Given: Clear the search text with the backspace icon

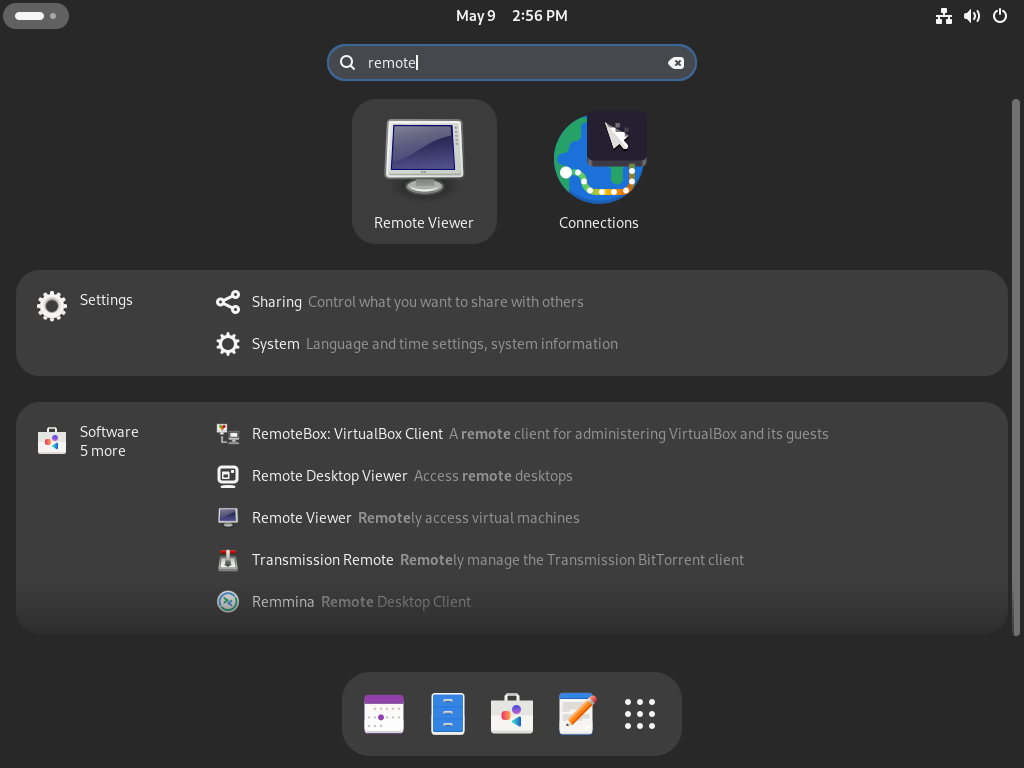Looking at the screenshot, I should (x=676, y=63).
